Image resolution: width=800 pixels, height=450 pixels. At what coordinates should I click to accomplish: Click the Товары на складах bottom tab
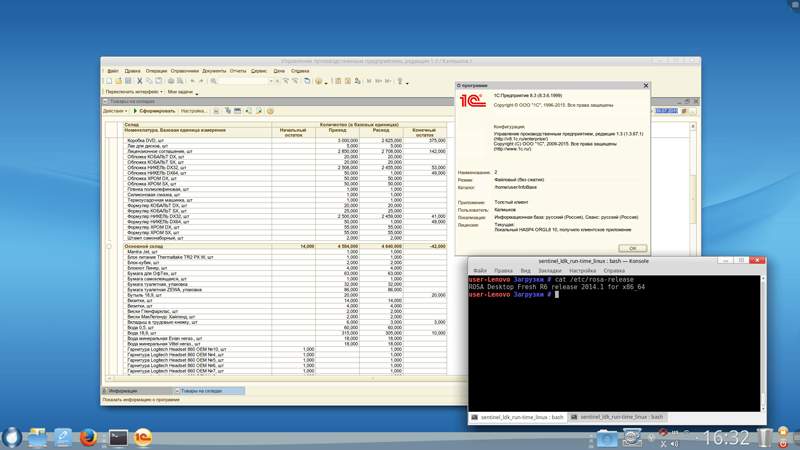(209, 391)
